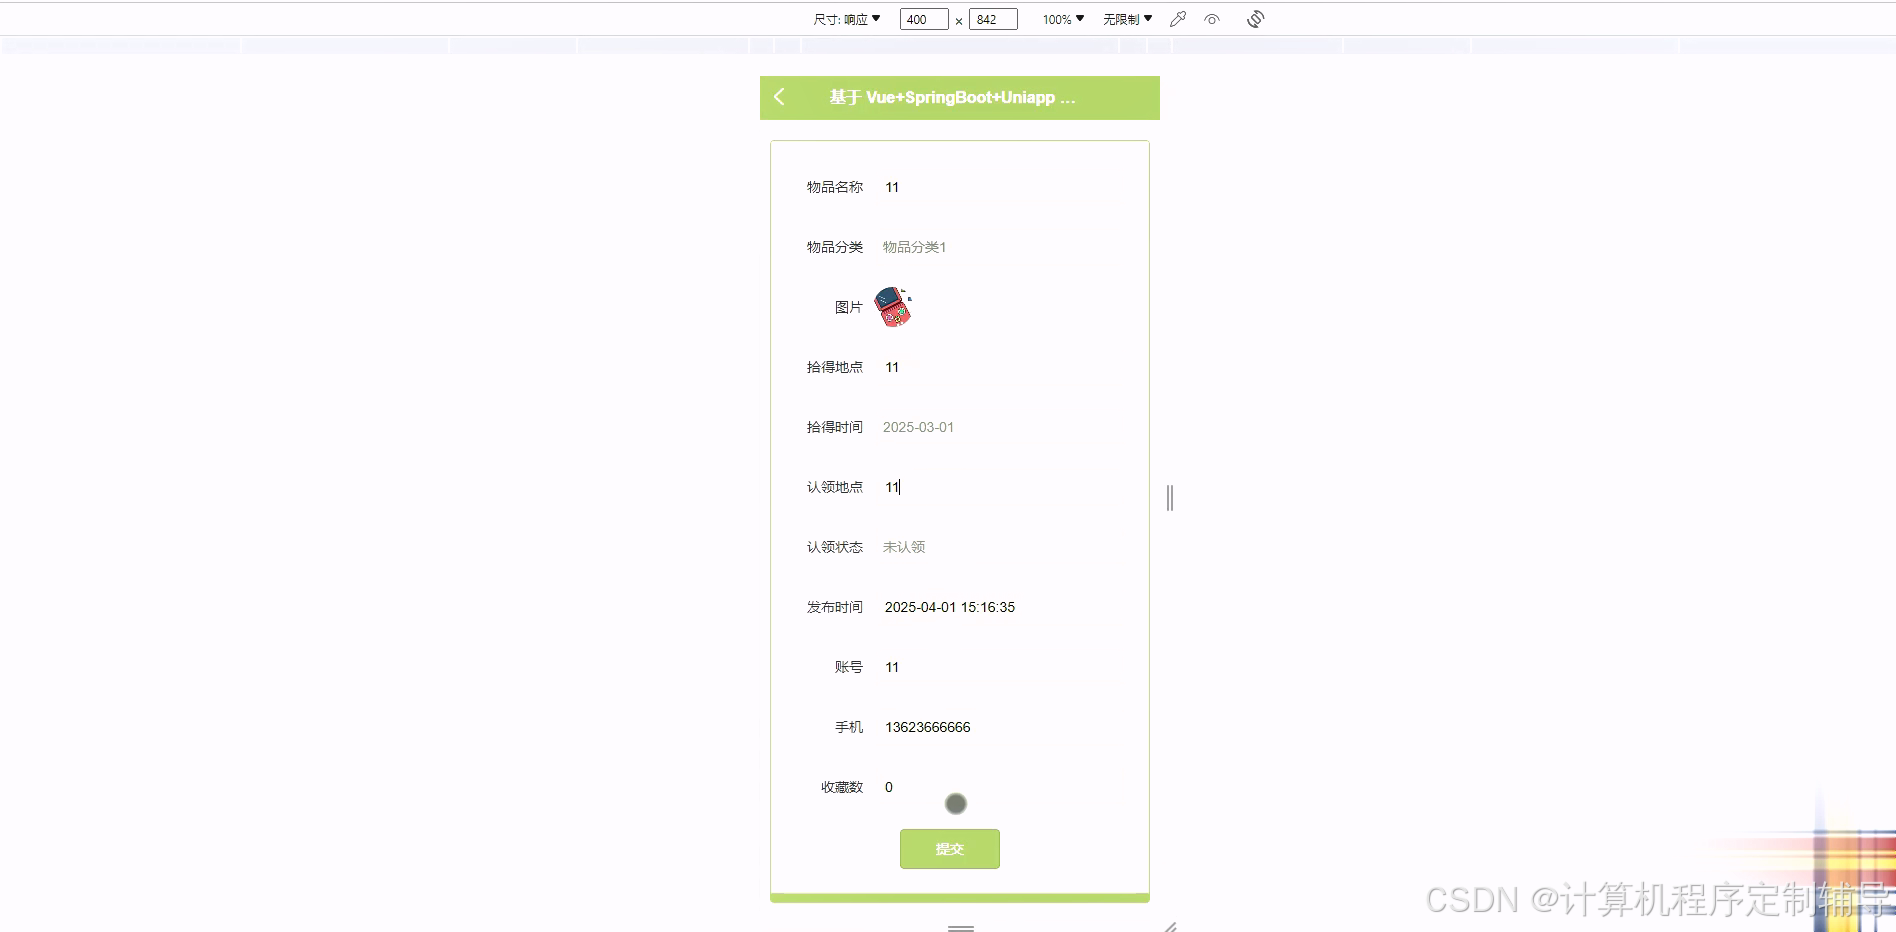Click the height field showing 842
The width and height of the screenshot is (1896, 932).
[x=992, y=18]
